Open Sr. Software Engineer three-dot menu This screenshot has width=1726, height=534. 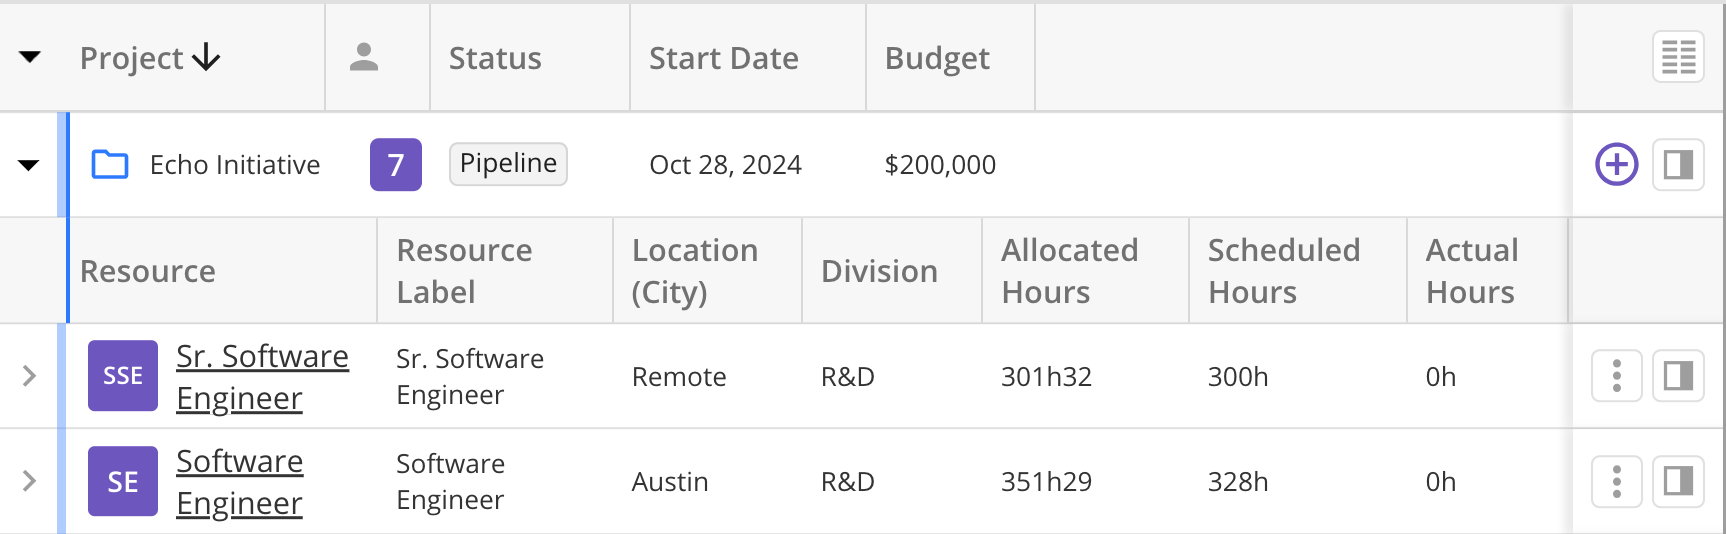(x=1616, y=376)
